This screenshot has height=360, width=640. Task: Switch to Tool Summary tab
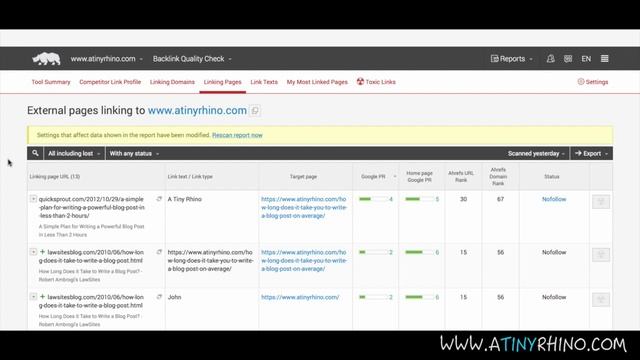pos(51,82)
